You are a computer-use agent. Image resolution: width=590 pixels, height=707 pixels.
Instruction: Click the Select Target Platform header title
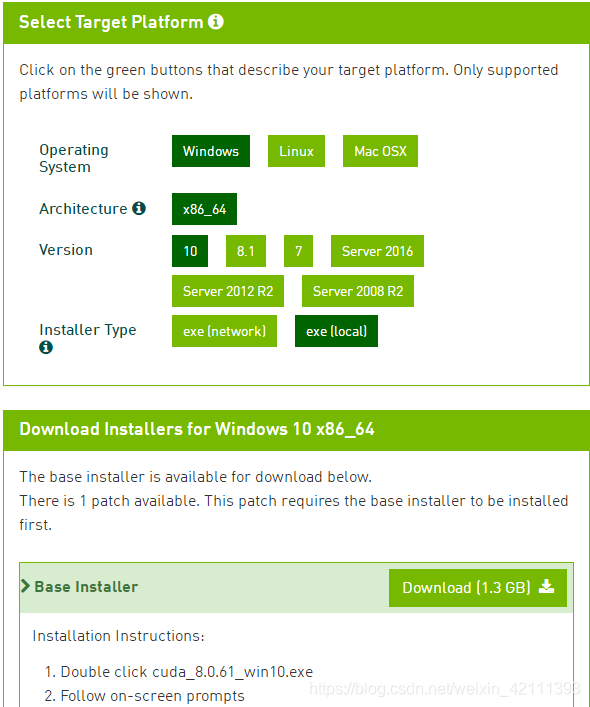coord(111,22)
